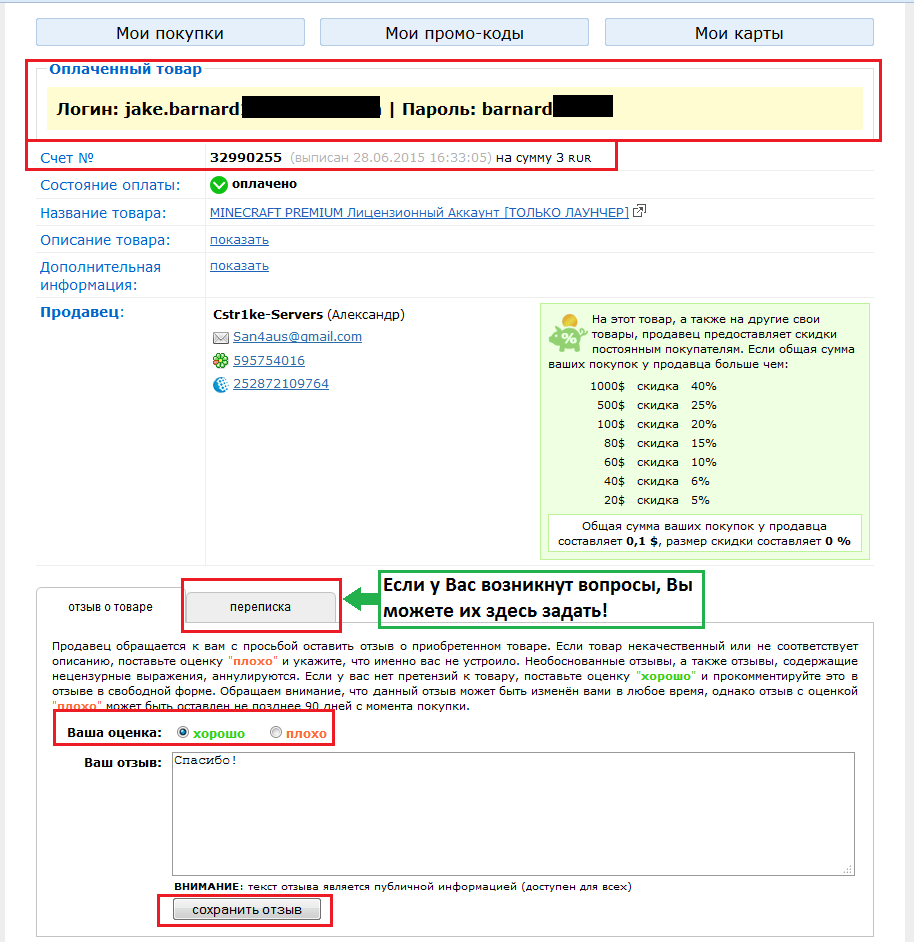The image size is (914, 942).
Task: Click inside the "Ваш отзыв" text area
Action: pyautogui.click(x=512, y=813)
